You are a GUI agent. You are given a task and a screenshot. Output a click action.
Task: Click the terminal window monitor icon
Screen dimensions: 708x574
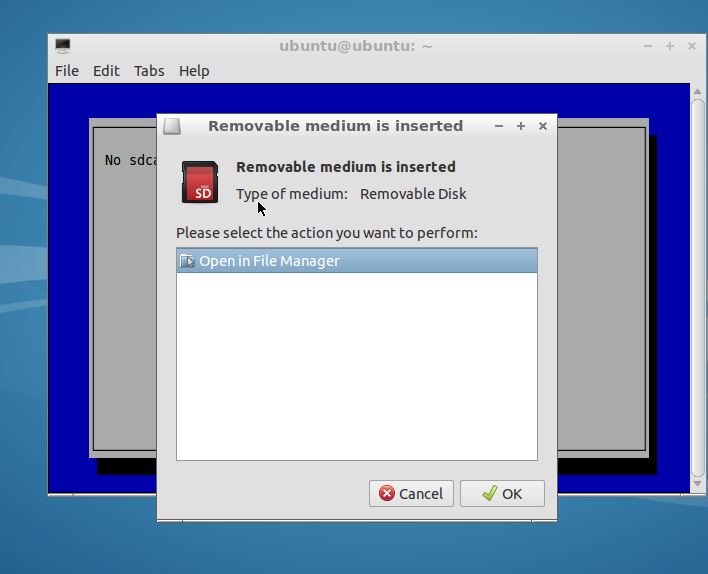coord(63,46)
